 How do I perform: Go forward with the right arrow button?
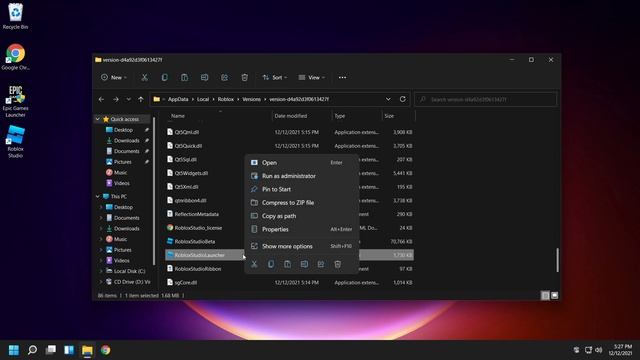coord(116,99)
